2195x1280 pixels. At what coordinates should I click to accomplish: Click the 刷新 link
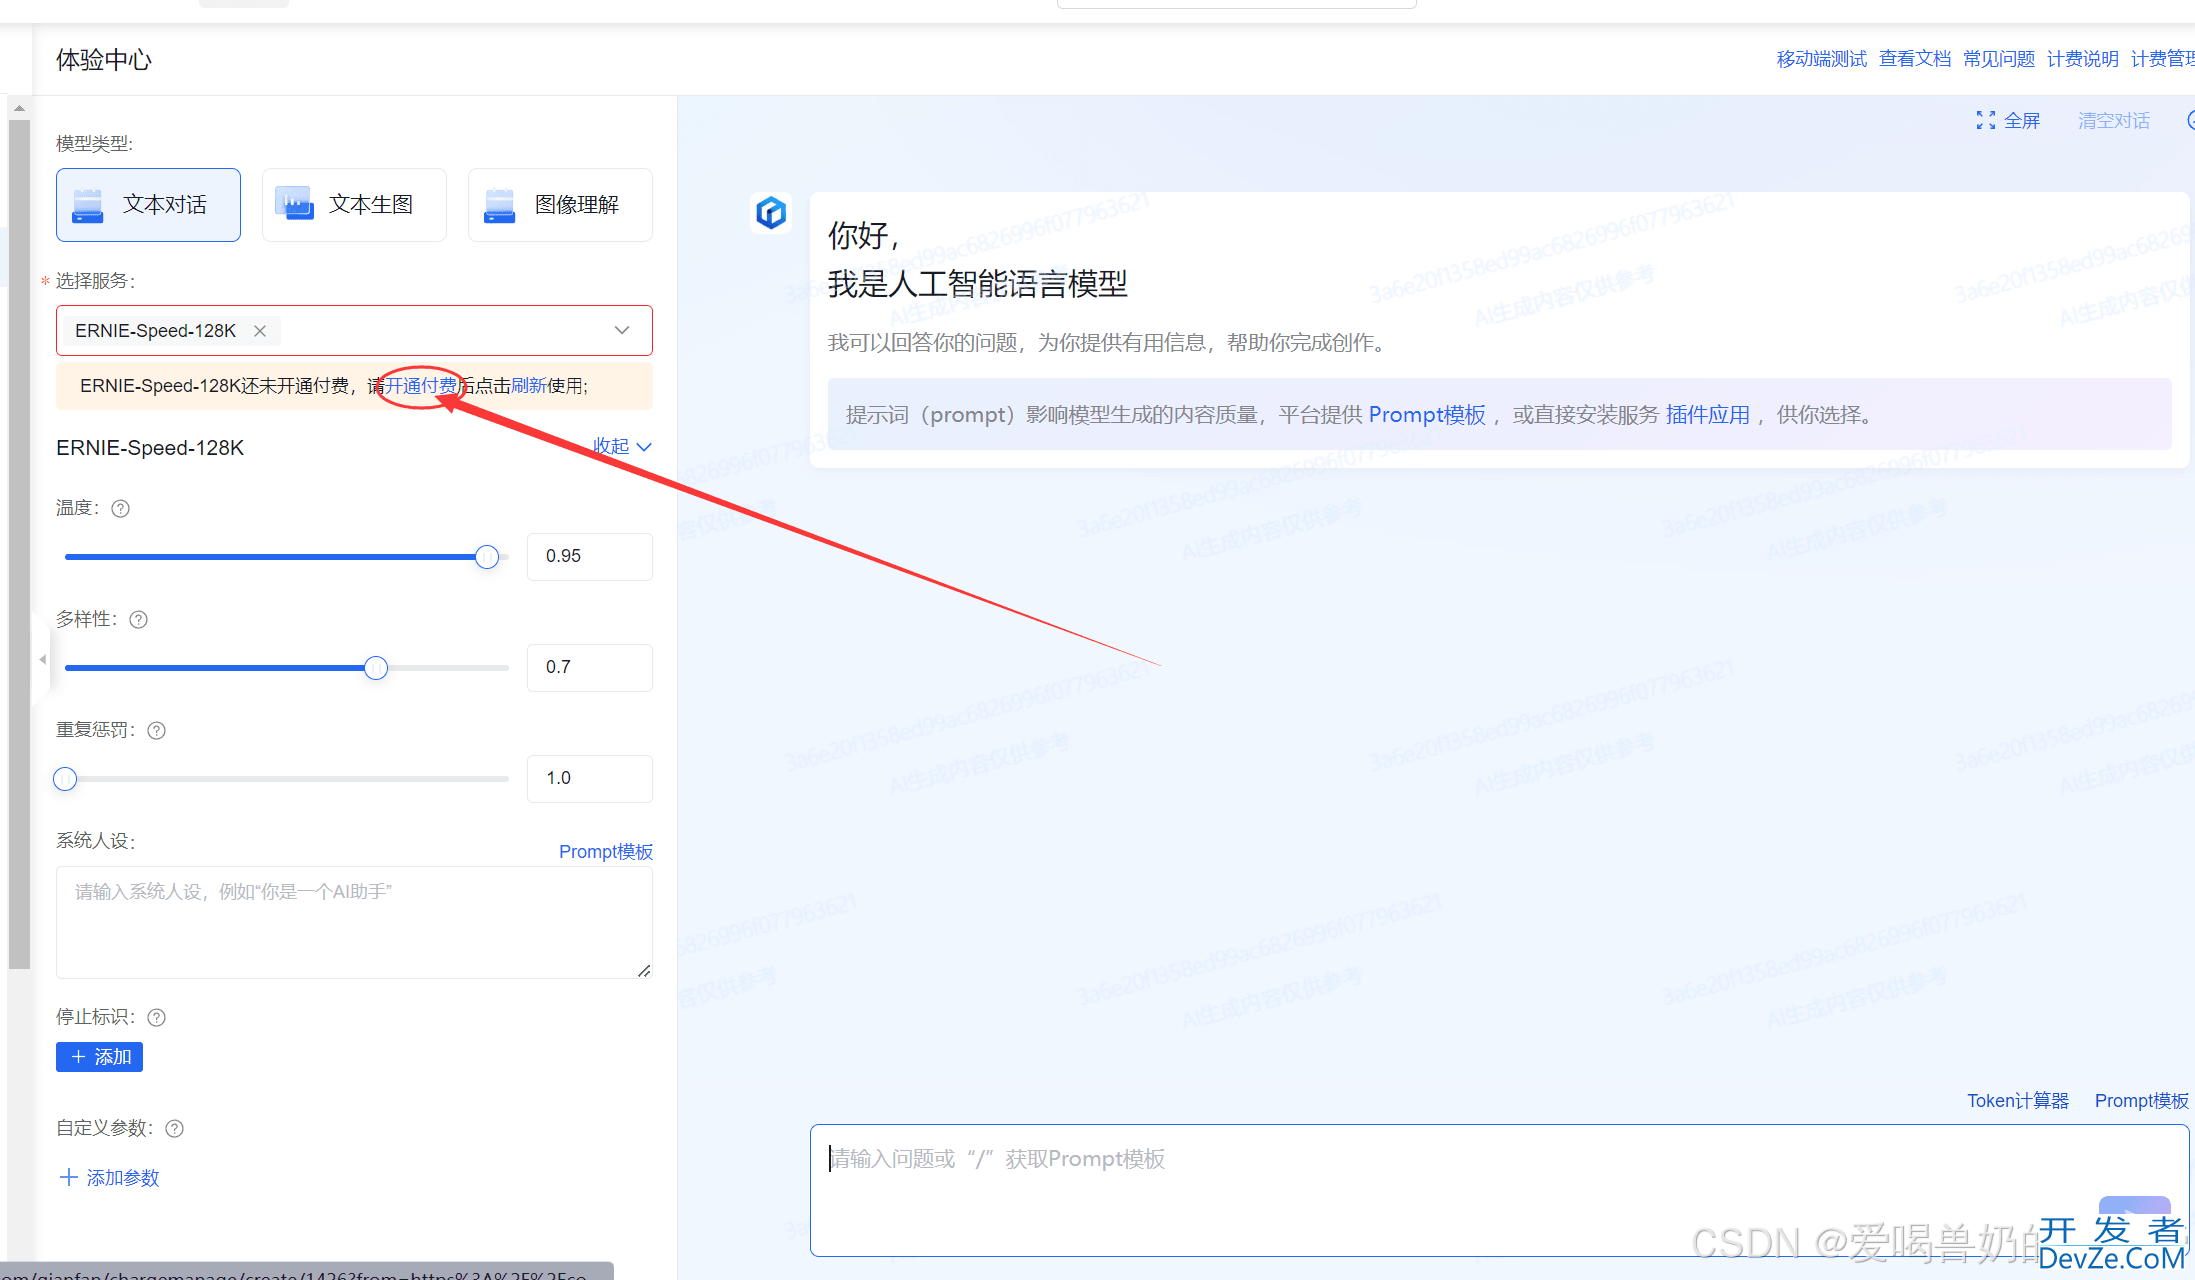pyautogui.click(x=529, y=386)
